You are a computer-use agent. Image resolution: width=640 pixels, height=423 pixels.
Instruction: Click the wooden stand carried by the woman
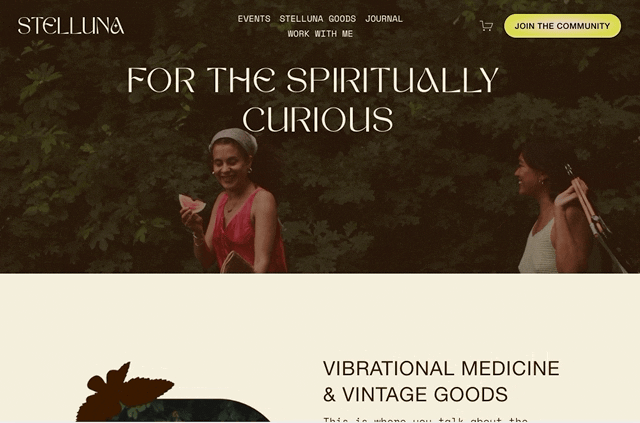[594, 216]
